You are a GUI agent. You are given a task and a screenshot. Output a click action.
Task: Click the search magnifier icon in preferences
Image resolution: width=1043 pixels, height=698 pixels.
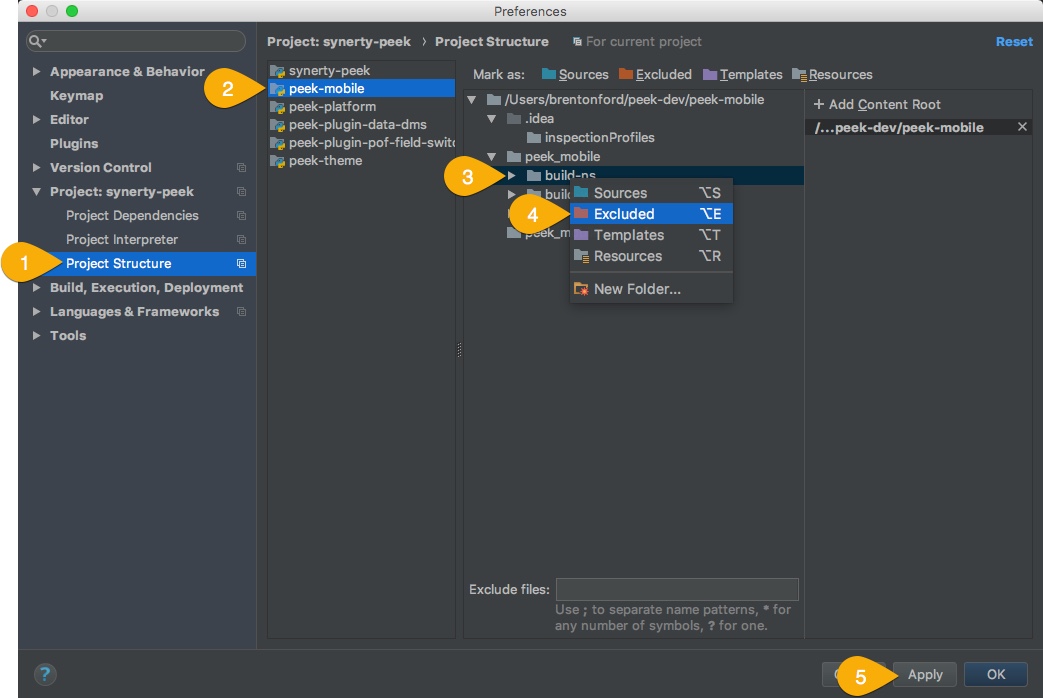click(x=37, y=41)
